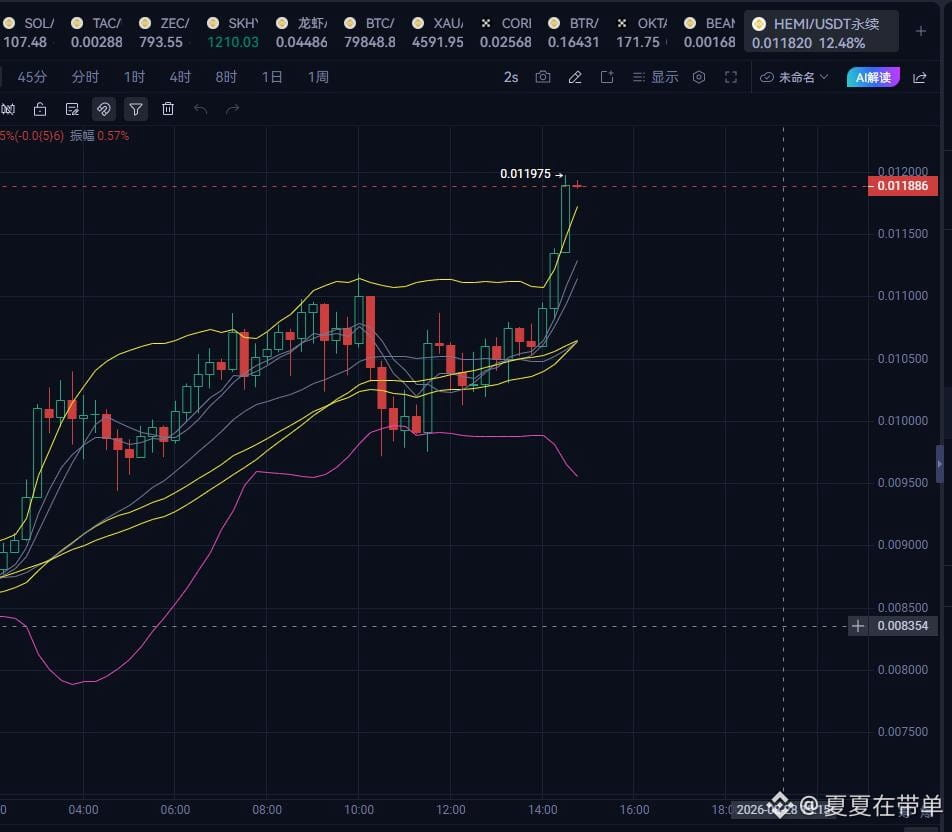952x832 pixels.
Task: Click the edit drawings list icon
Action: [72, 109]
